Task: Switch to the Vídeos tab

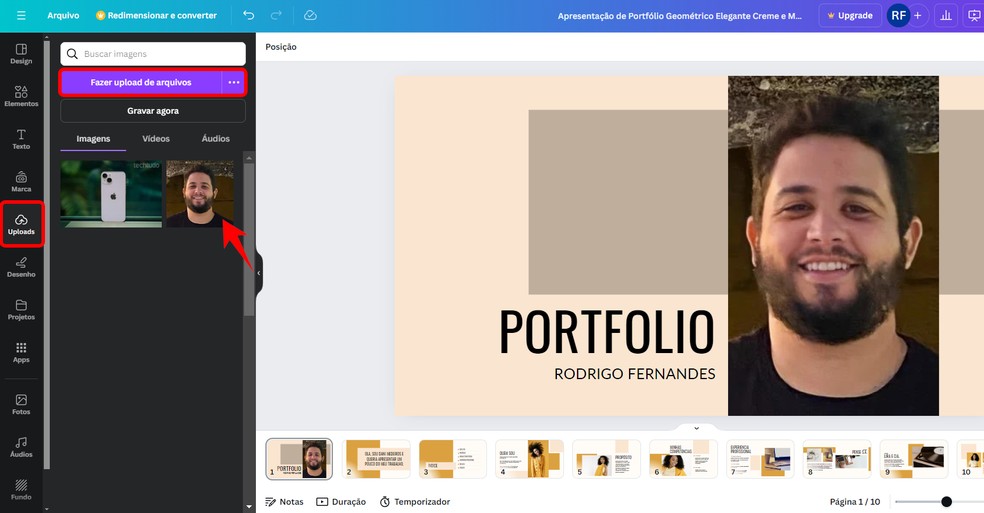Action: 156,139
